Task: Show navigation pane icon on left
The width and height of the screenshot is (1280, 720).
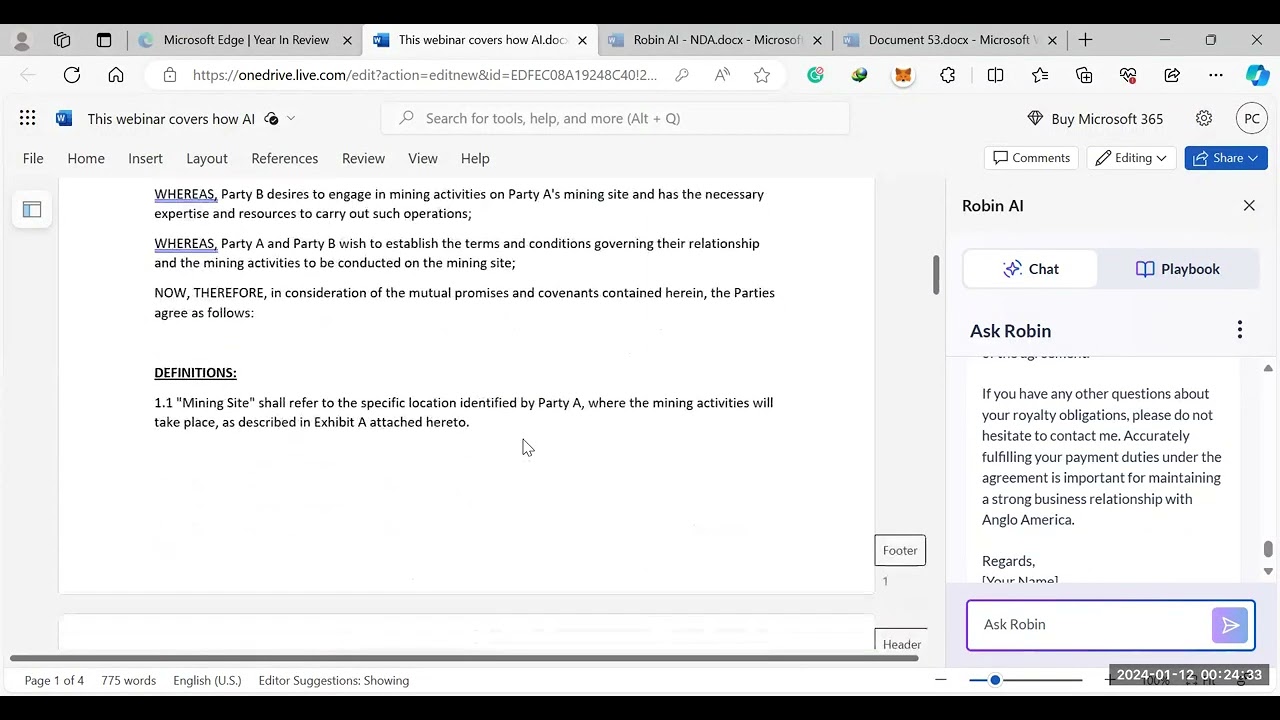Action: [32, 209]
